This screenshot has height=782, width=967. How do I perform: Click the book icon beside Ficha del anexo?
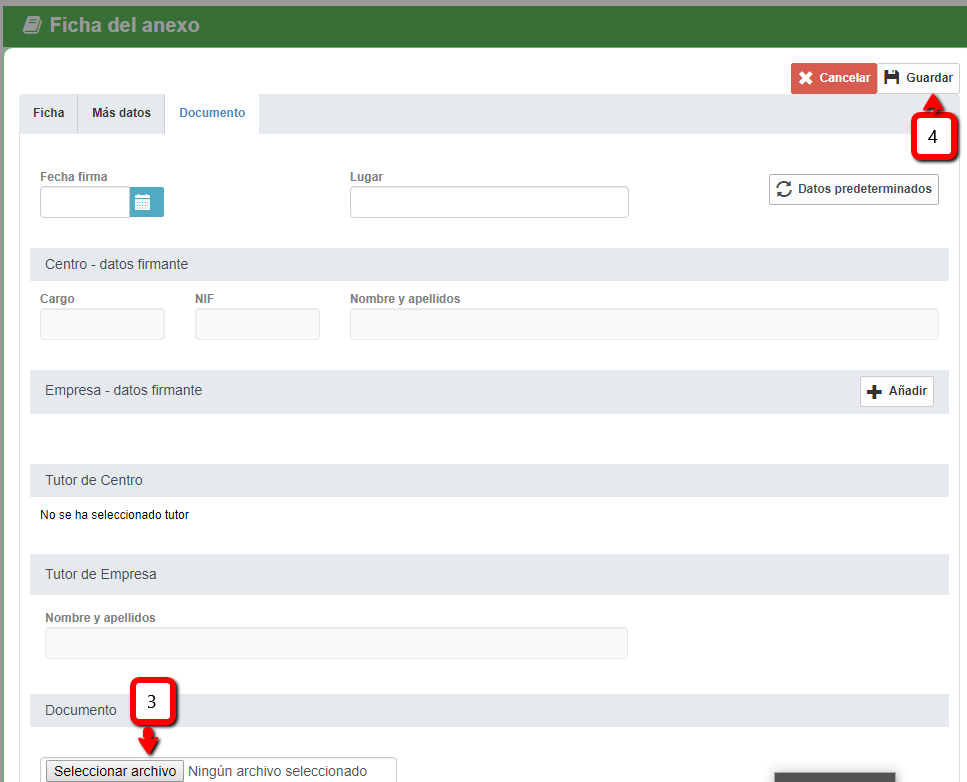pyautogui.click(x=32, y=25)
